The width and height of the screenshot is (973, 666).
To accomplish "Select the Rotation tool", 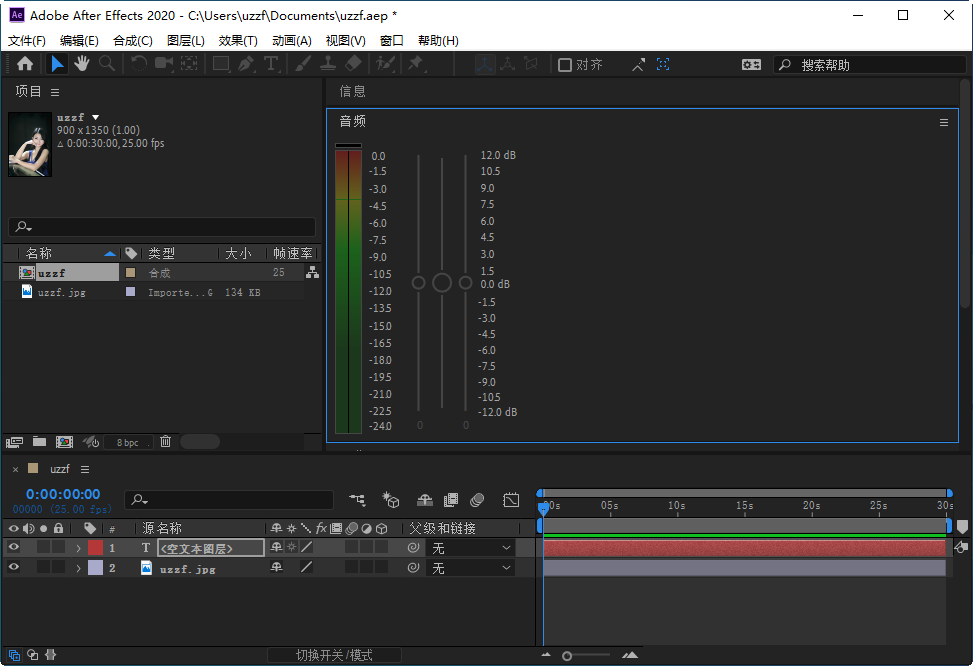I will pos(139,63).
